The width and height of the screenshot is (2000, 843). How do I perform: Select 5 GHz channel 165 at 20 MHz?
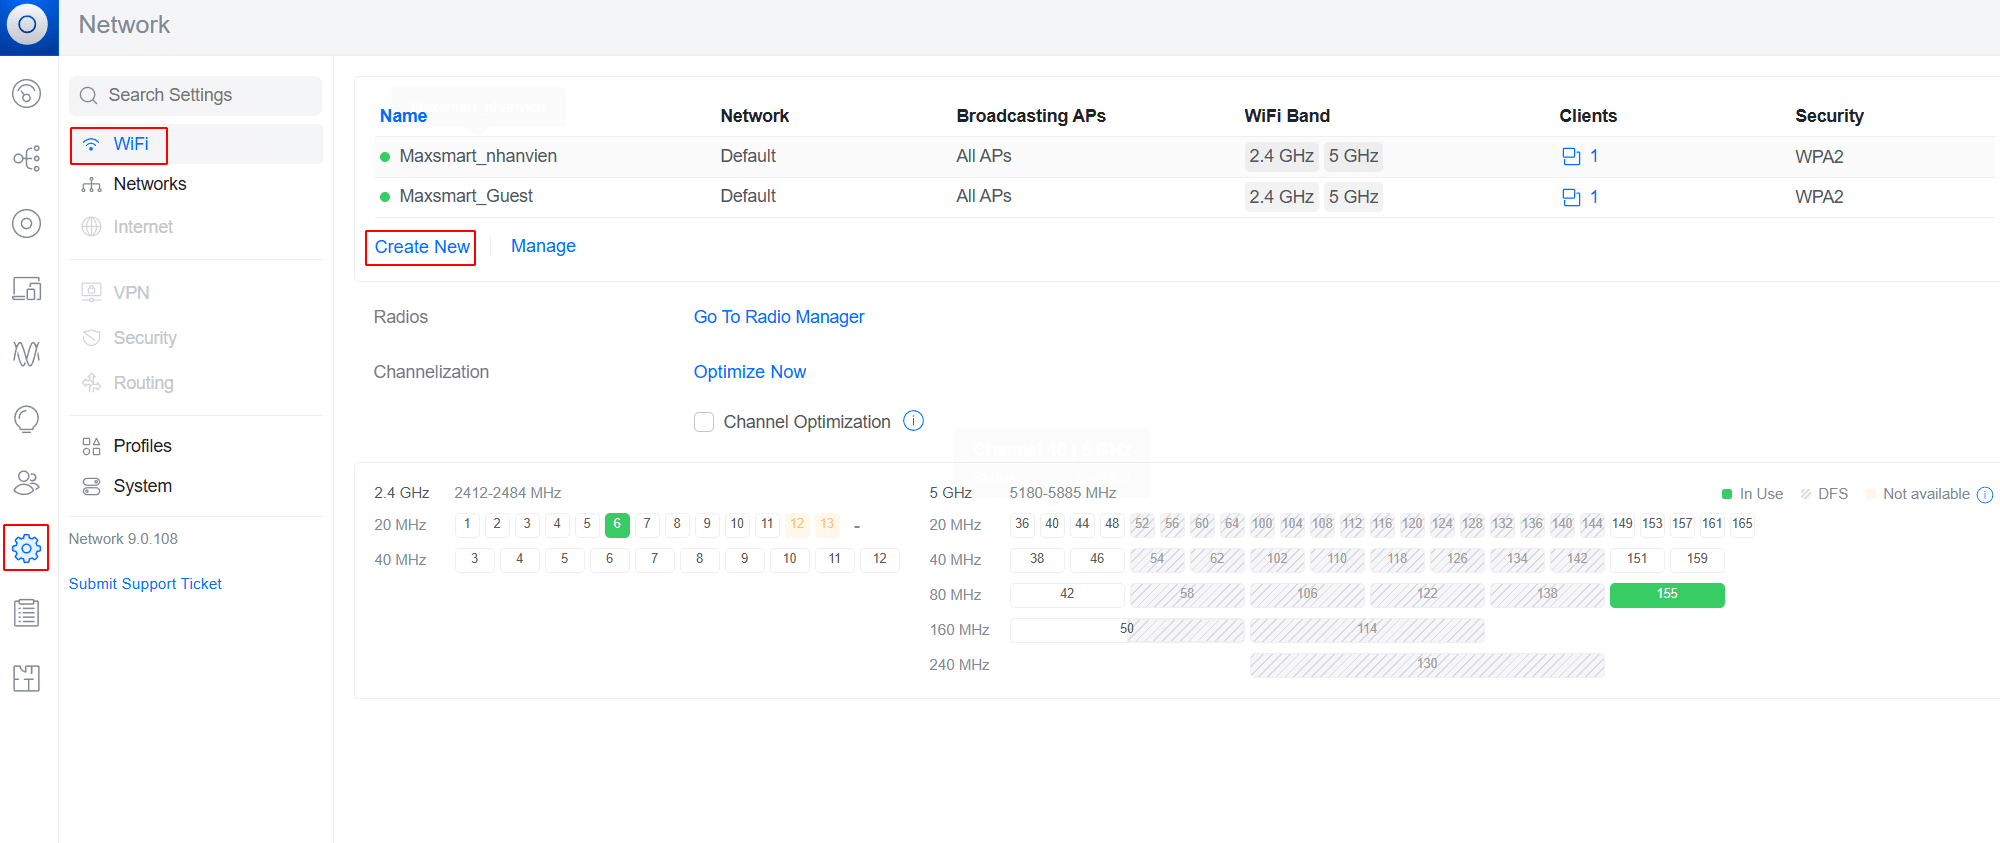tap(1742, 525)
